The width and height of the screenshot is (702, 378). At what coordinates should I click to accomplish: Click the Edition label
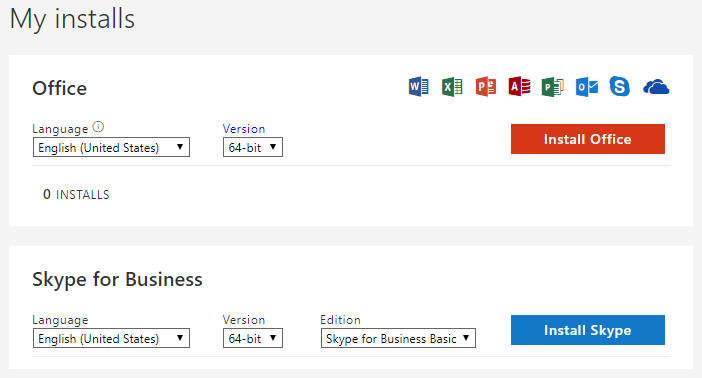click(340, 320)
